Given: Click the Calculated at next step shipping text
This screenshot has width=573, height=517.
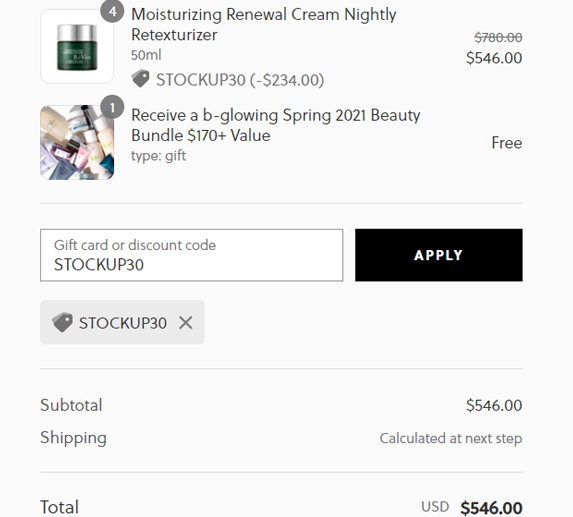Looking at the screenshot, I should click(x=451, y=438).
